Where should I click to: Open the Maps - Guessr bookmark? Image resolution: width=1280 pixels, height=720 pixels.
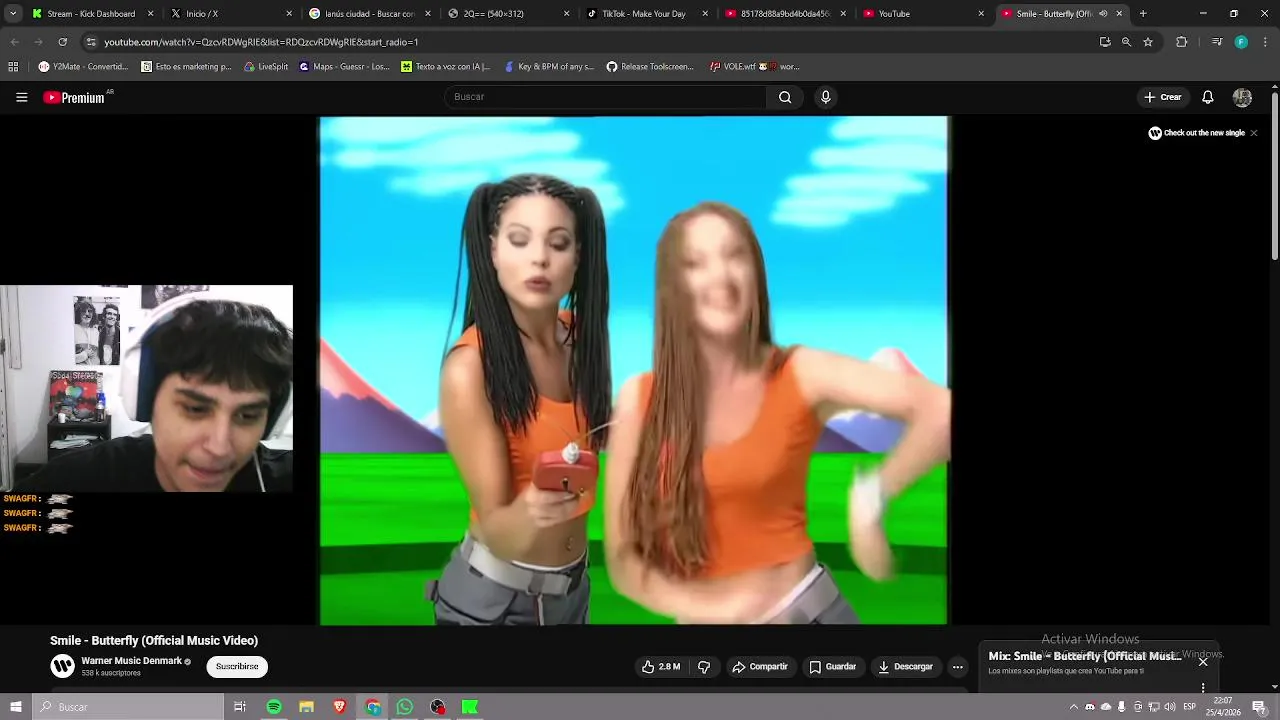(344, 67)
